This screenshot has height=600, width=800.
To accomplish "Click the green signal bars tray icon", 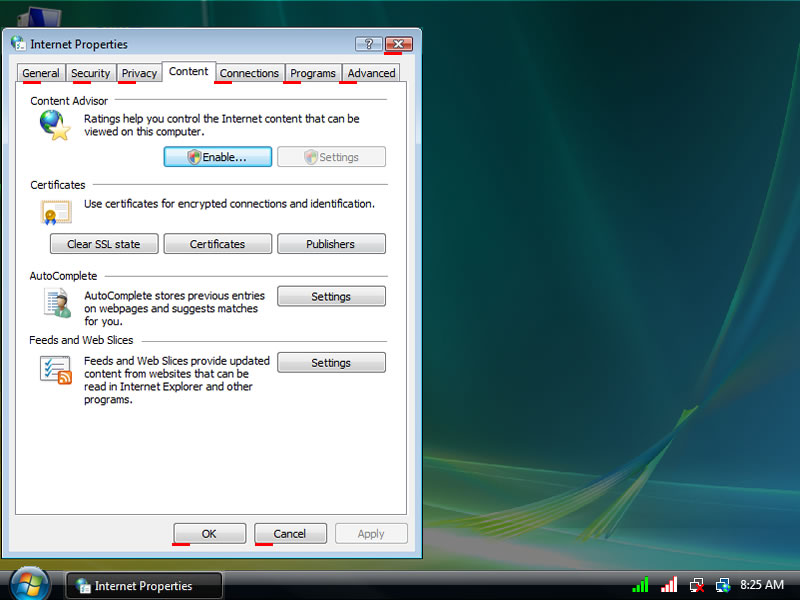I will click(x=640, y=585).
